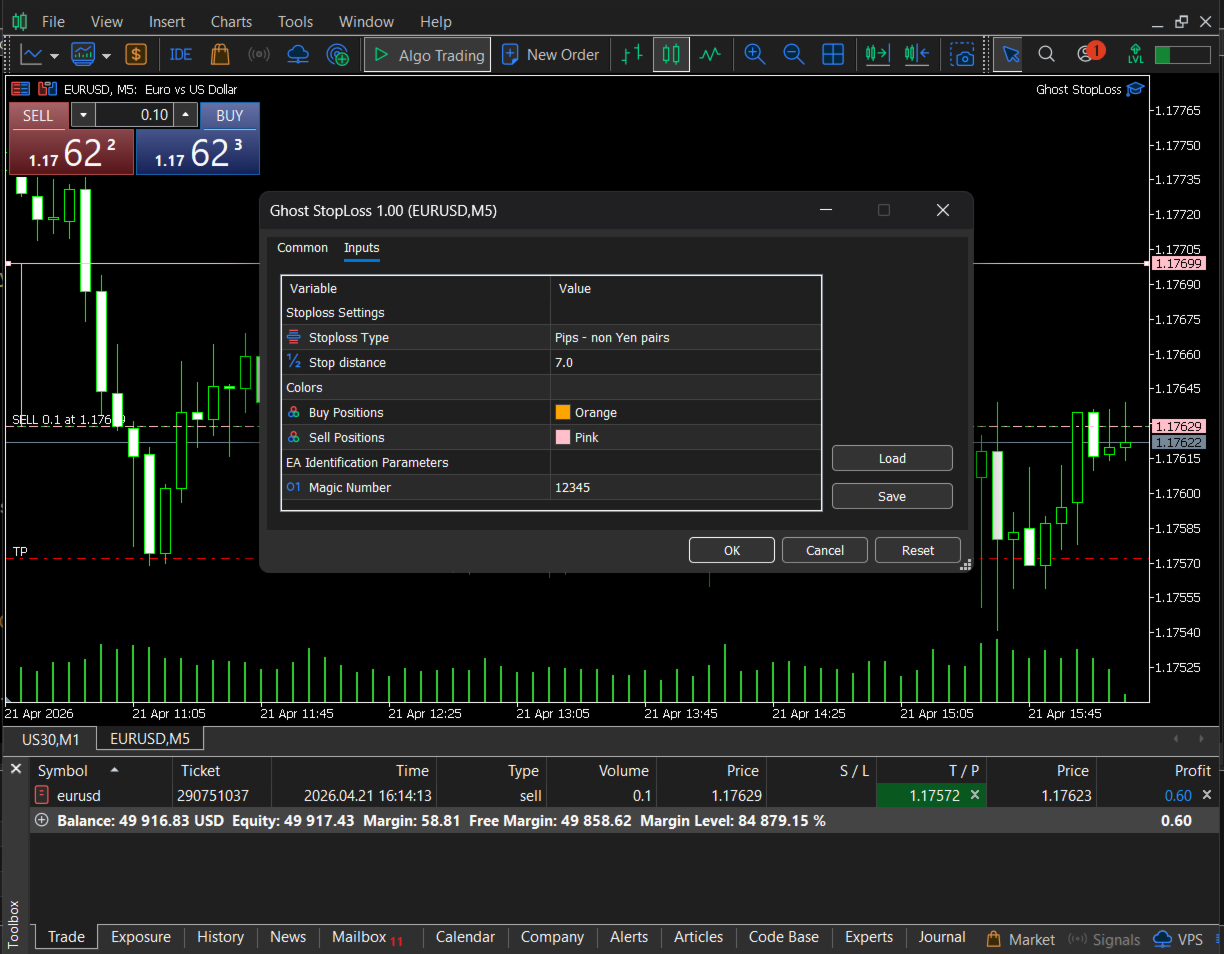This screenshot has height=954, width=1224.
Task: Switch to the Common tab
Action: [x=302, y=248]
